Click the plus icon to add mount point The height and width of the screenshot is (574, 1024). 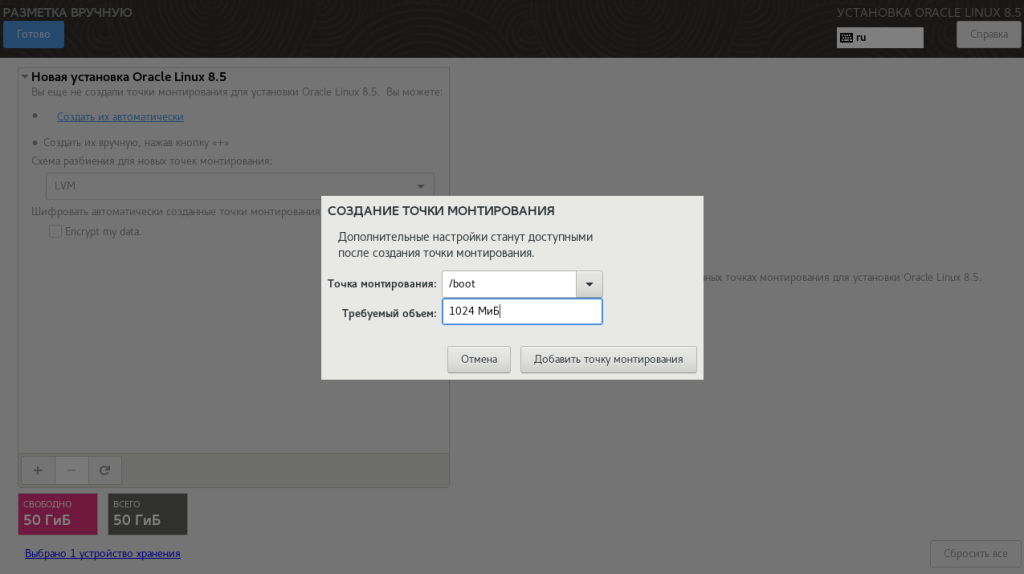pos(38,470)
